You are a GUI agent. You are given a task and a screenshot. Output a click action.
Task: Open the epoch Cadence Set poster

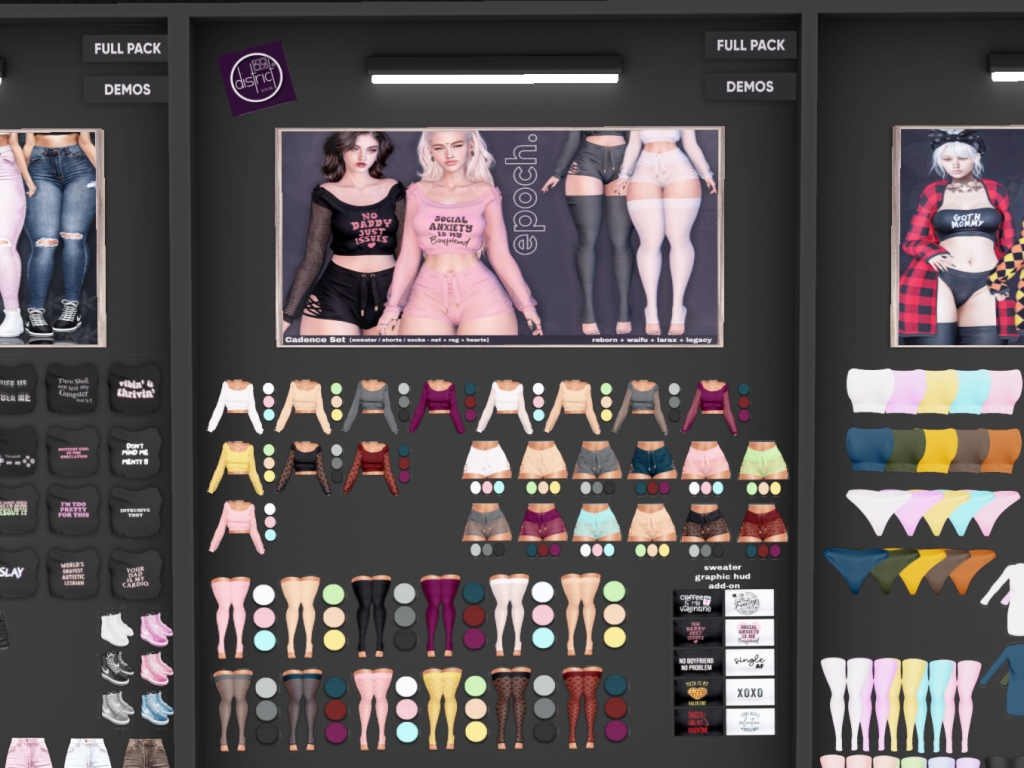point(499,237)
